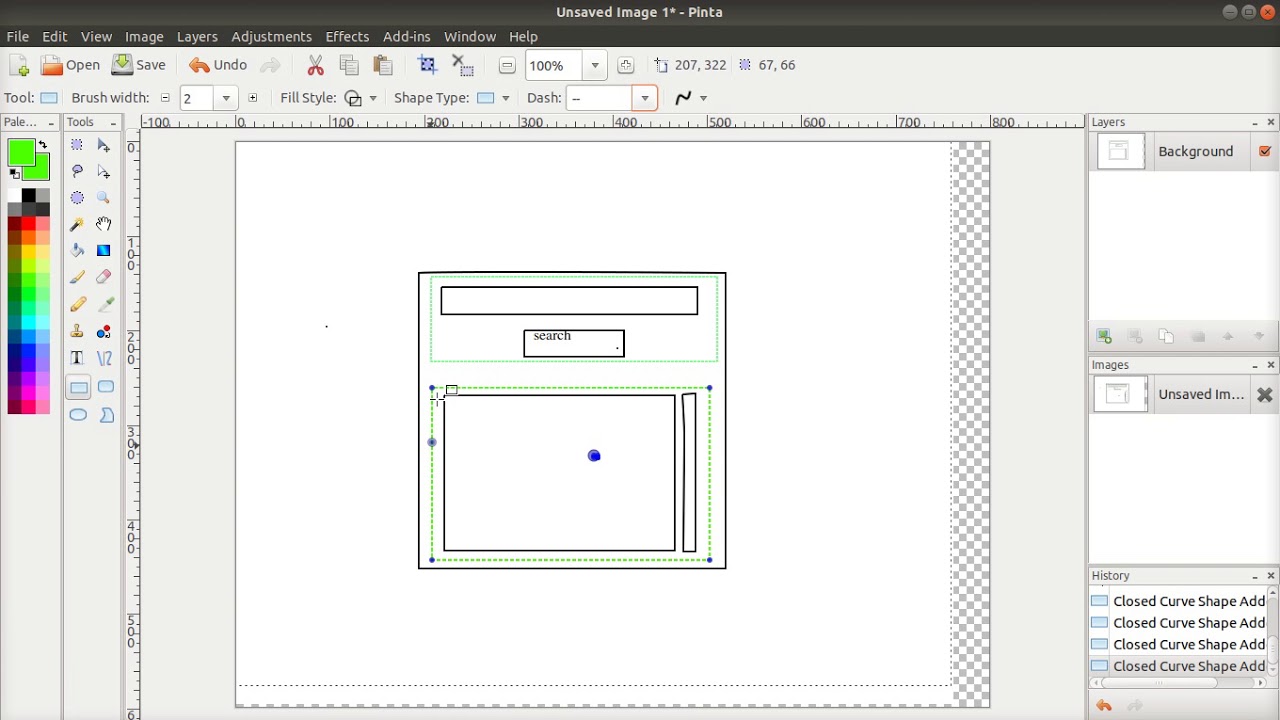1280x720 pixels.
Task: Click the Dash pattern input field
Action: (x=600, y=98)
